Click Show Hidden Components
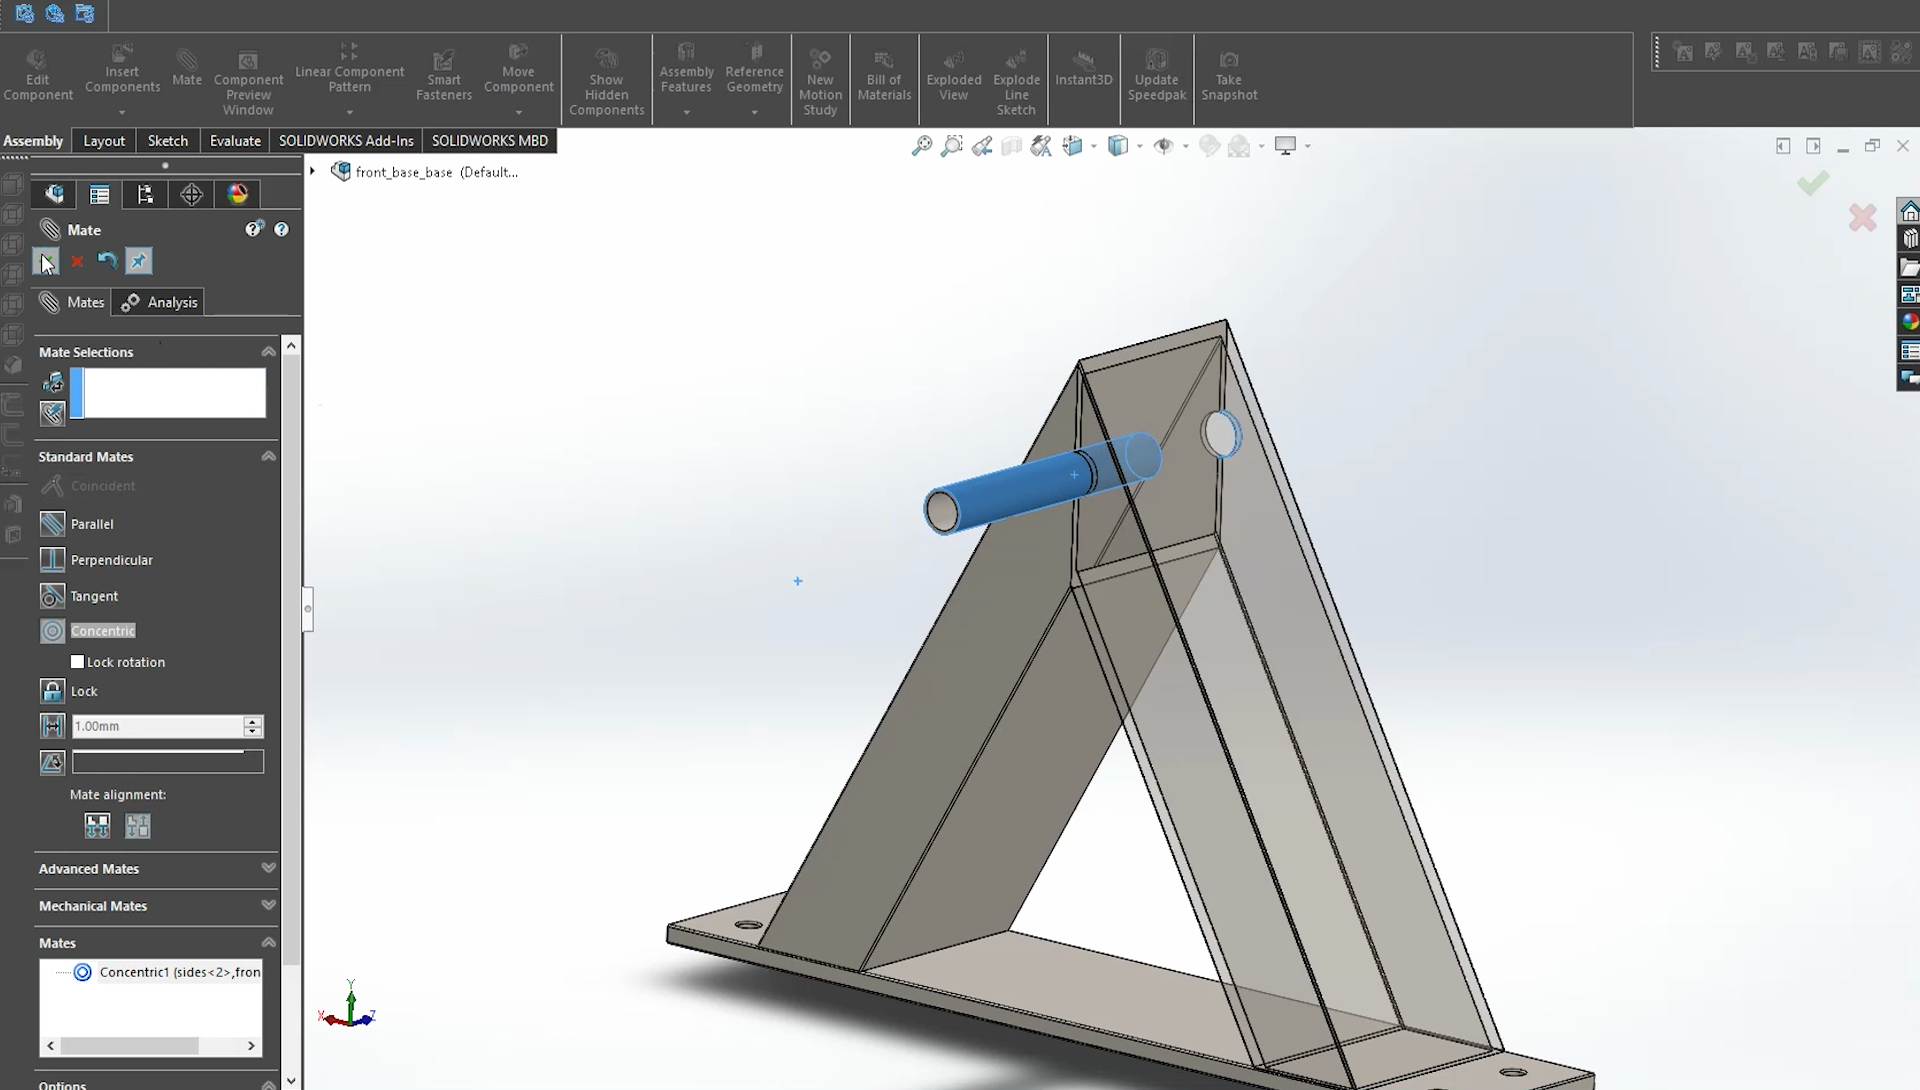The image size is (1920, 1090). point(606,82)
